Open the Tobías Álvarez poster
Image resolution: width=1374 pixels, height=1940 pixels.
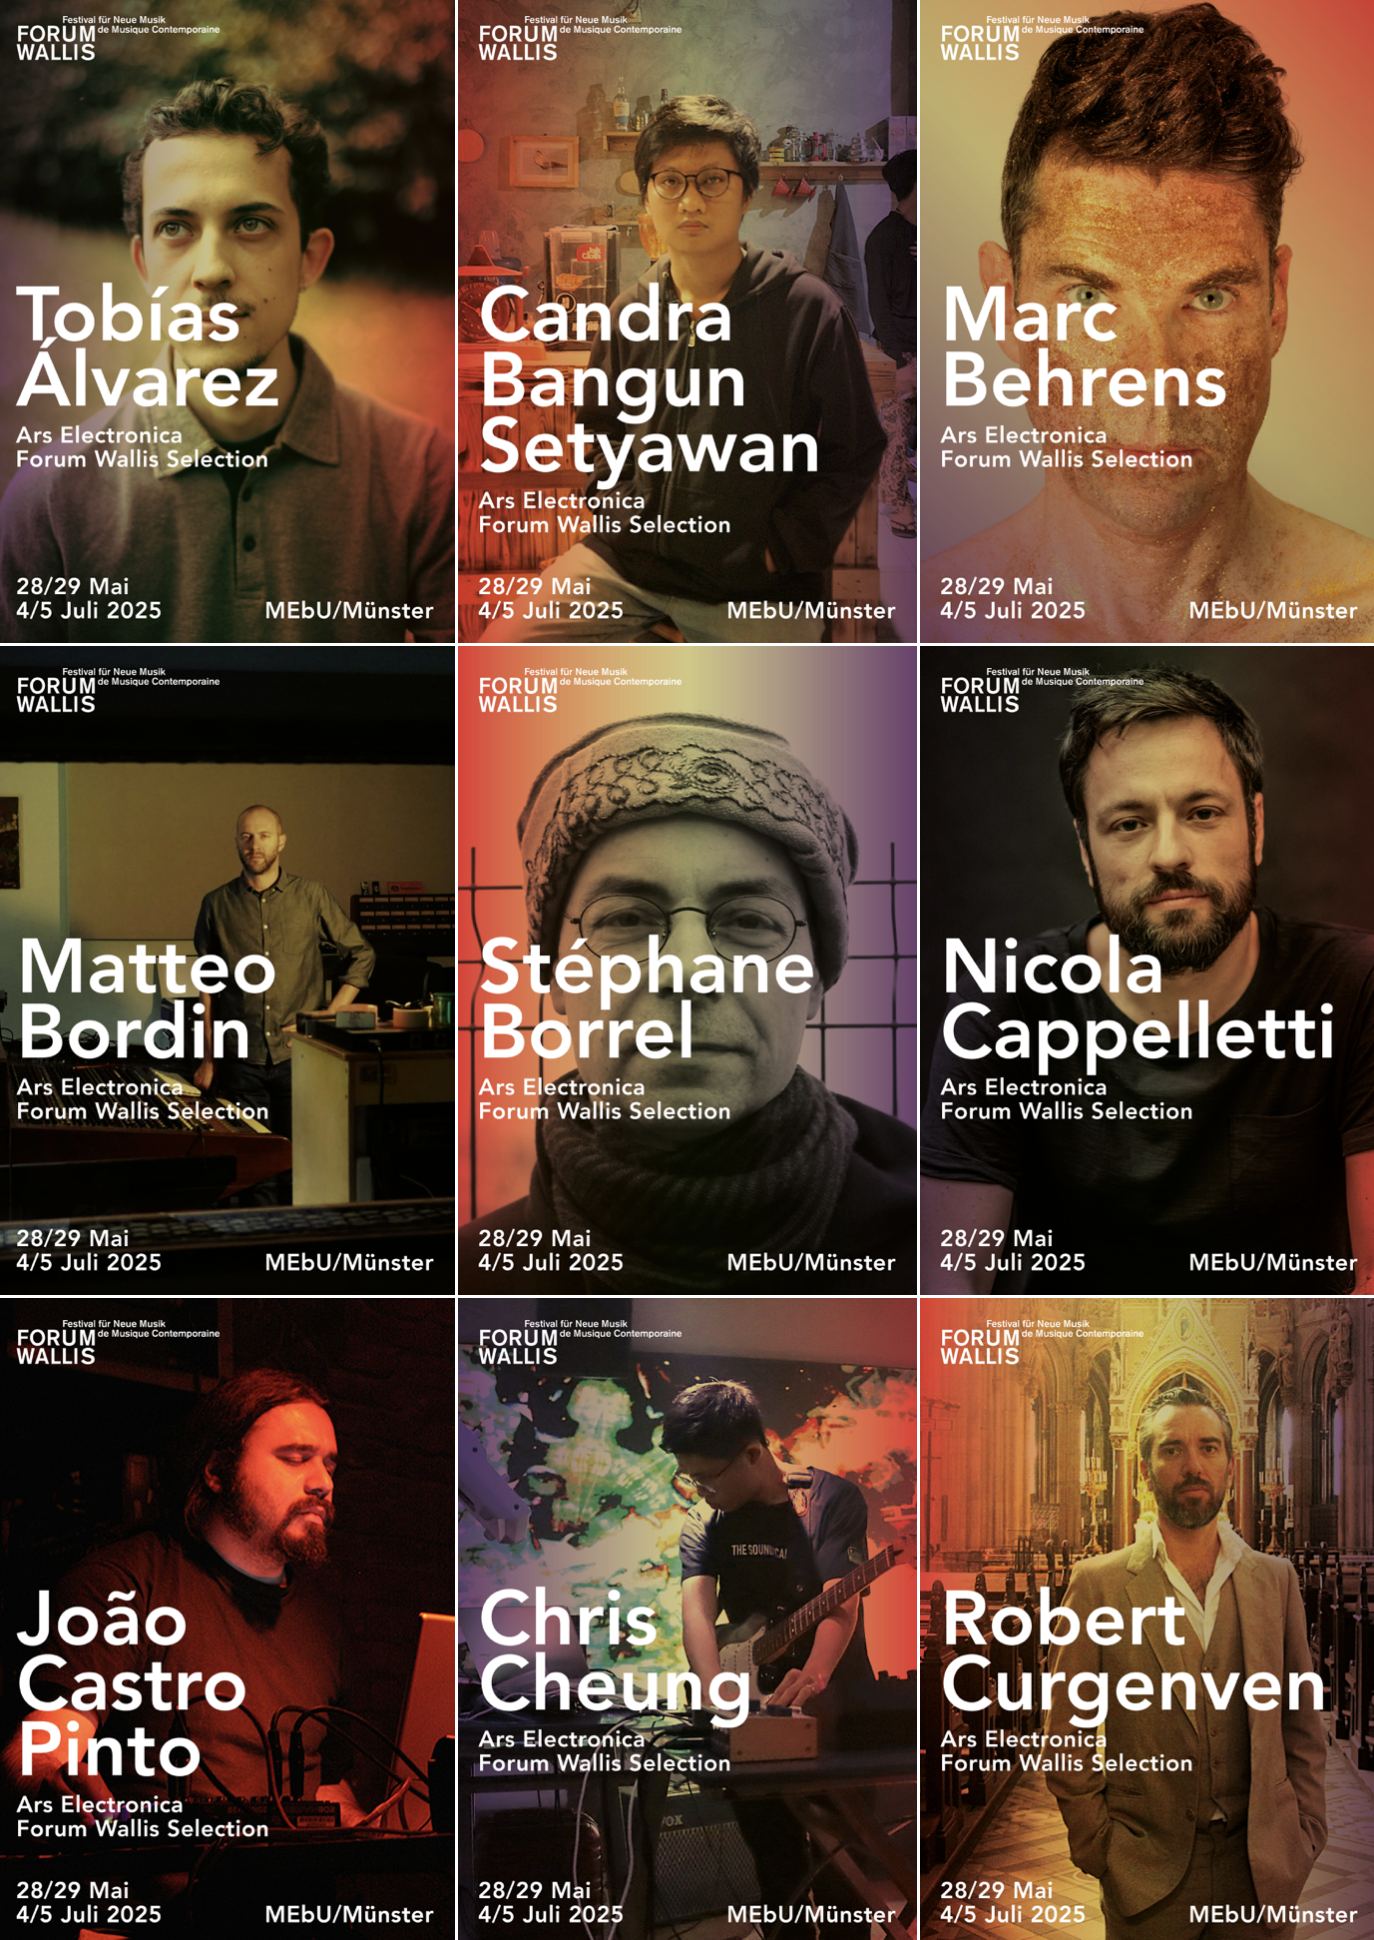tap(227, 321)
